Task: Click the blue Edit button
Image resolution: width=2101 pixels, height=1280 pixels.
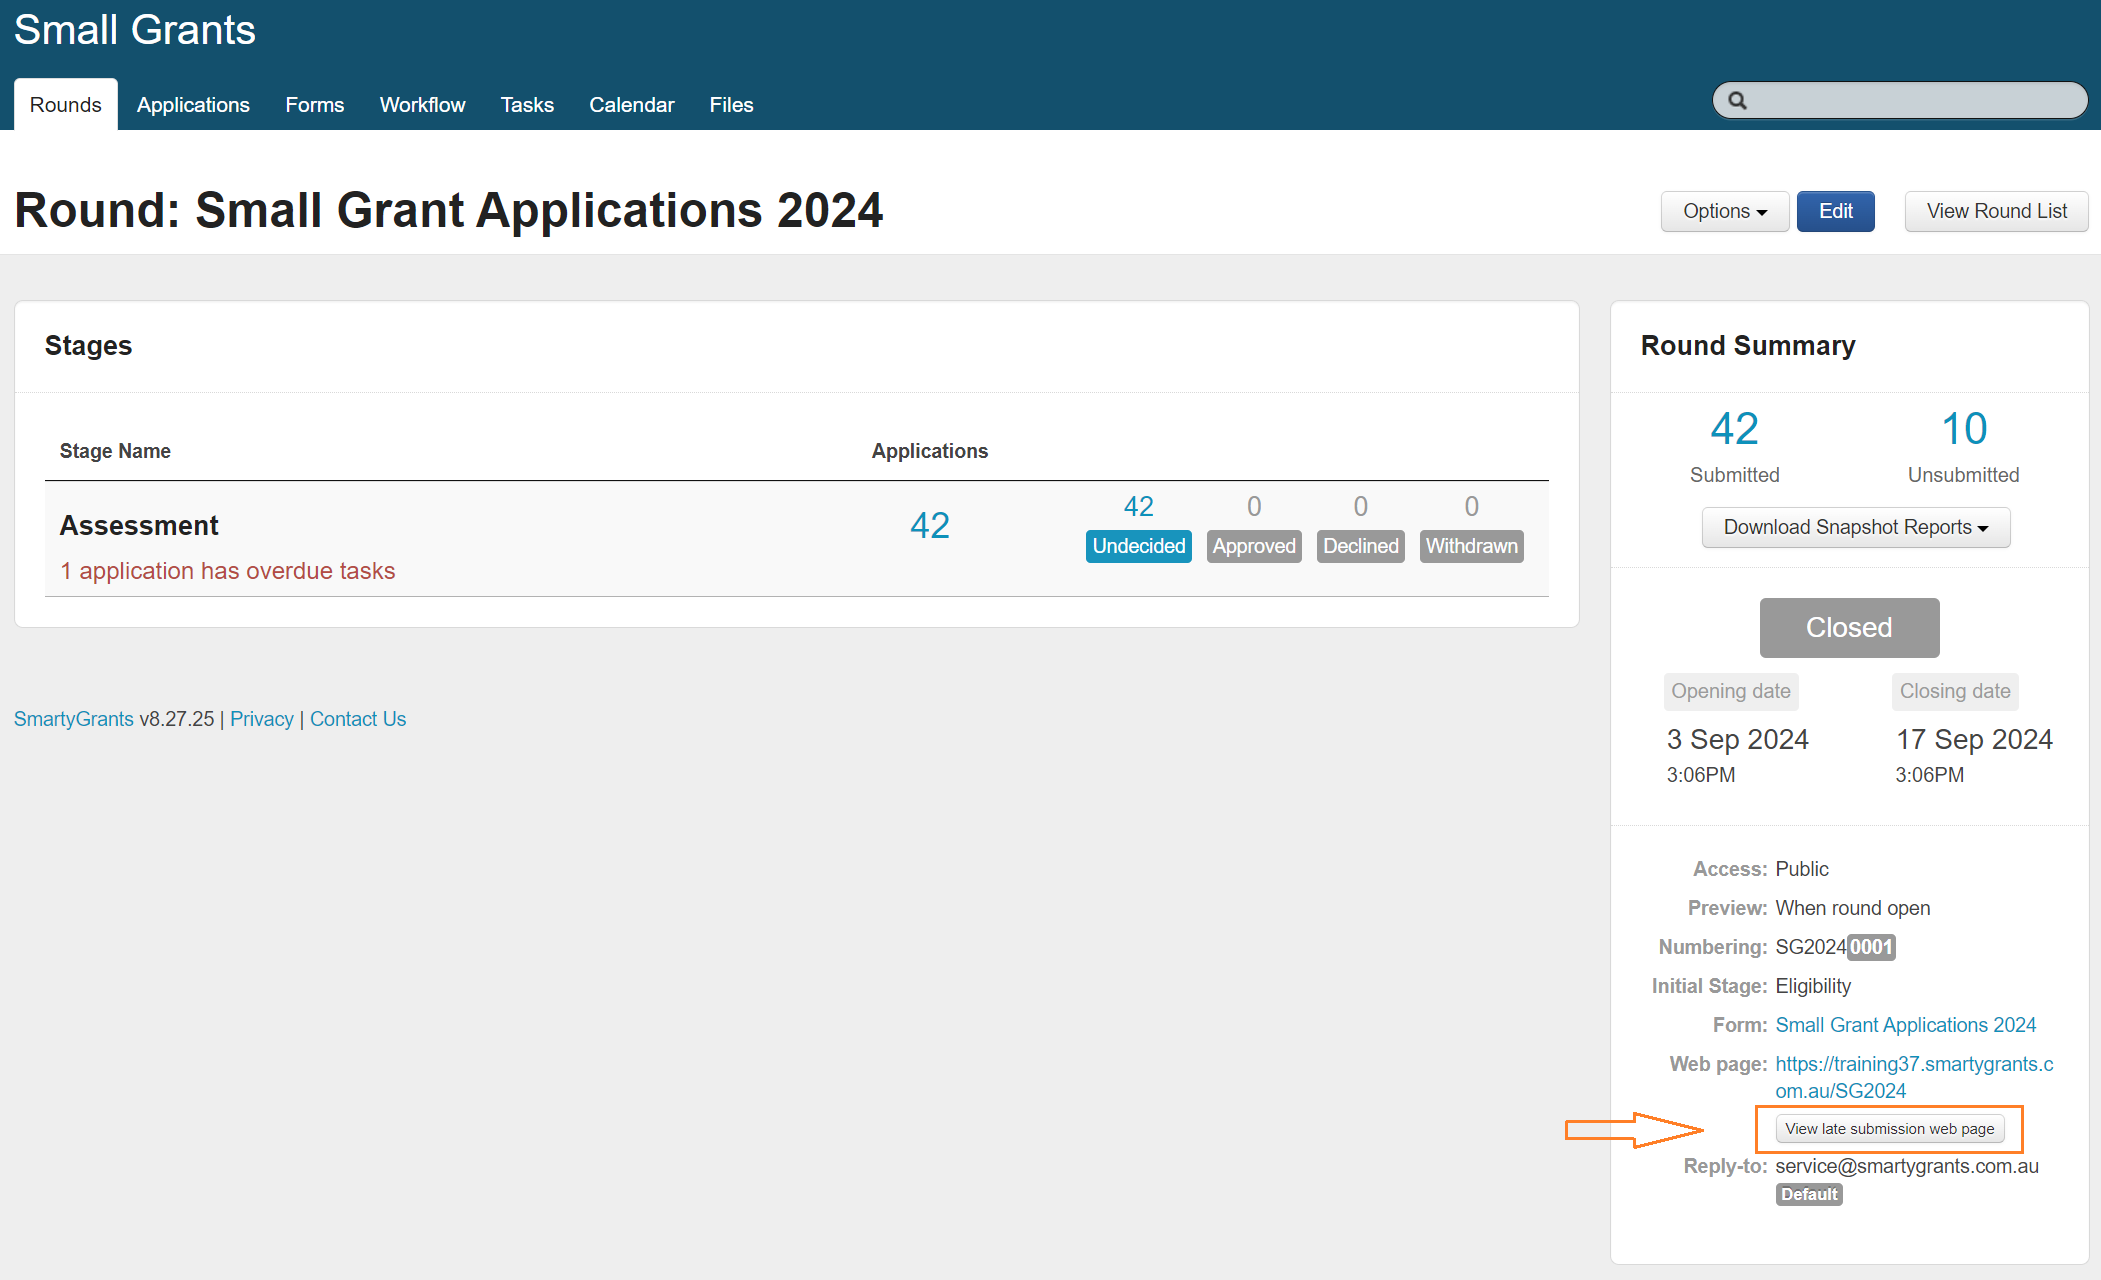Action: pyautogui.click(x=1835, y=211)
